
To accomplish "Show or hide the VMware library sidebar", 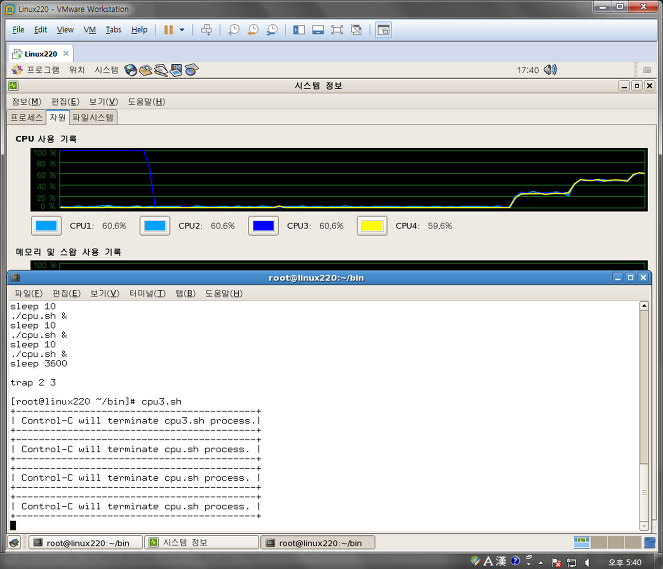I will coord(299,30).
